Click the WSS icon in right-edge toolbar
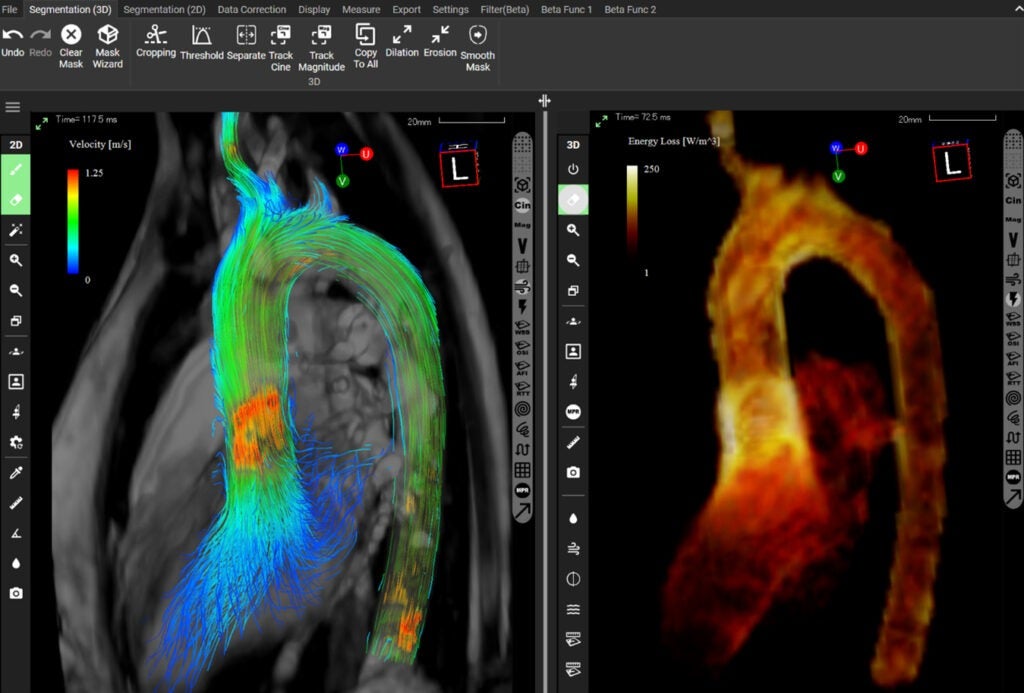1024x693 pixels. pos(1013,320)
